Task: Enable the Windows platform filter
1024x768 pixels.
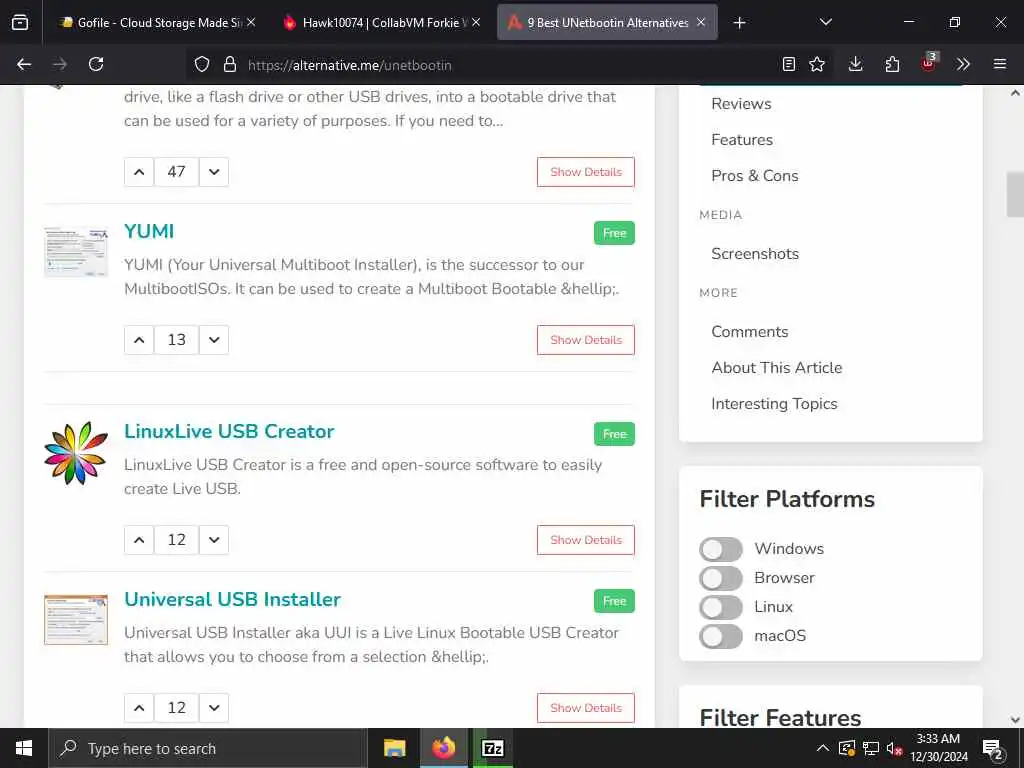Action: pyautogui.click(x=721, y=549)
